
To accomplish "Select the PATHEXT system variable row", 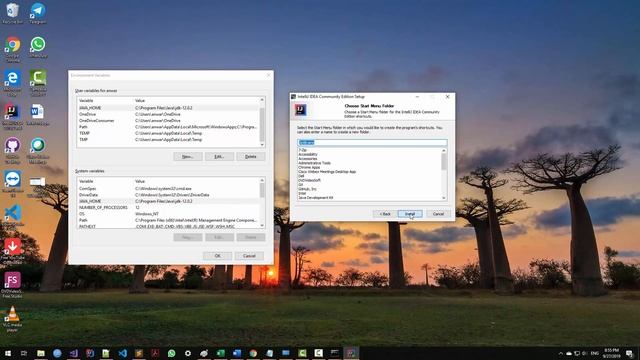I will tap(168, 226).
